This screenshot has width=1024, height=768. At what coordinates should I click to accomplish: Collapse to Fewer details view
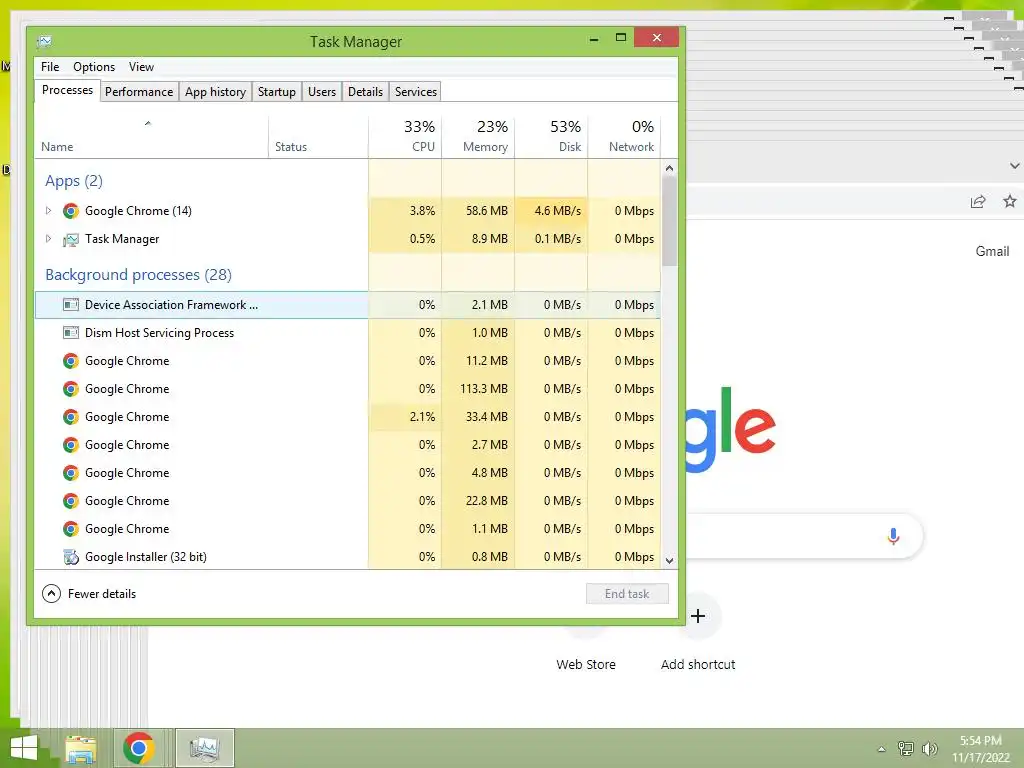89,594
